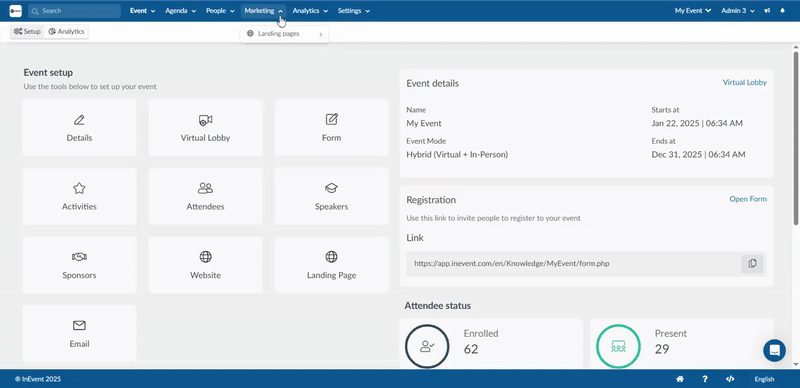Open the Virtual Lobby camera tile
The height and width of the screenshot is (388, 800).
tap(205, 128)
